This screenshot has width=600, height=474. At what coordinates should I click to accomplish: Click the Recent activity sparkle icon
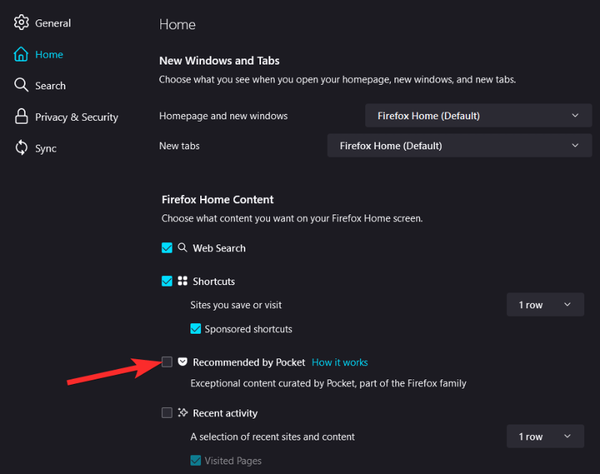pyautogui.click(x=183, y=413)
